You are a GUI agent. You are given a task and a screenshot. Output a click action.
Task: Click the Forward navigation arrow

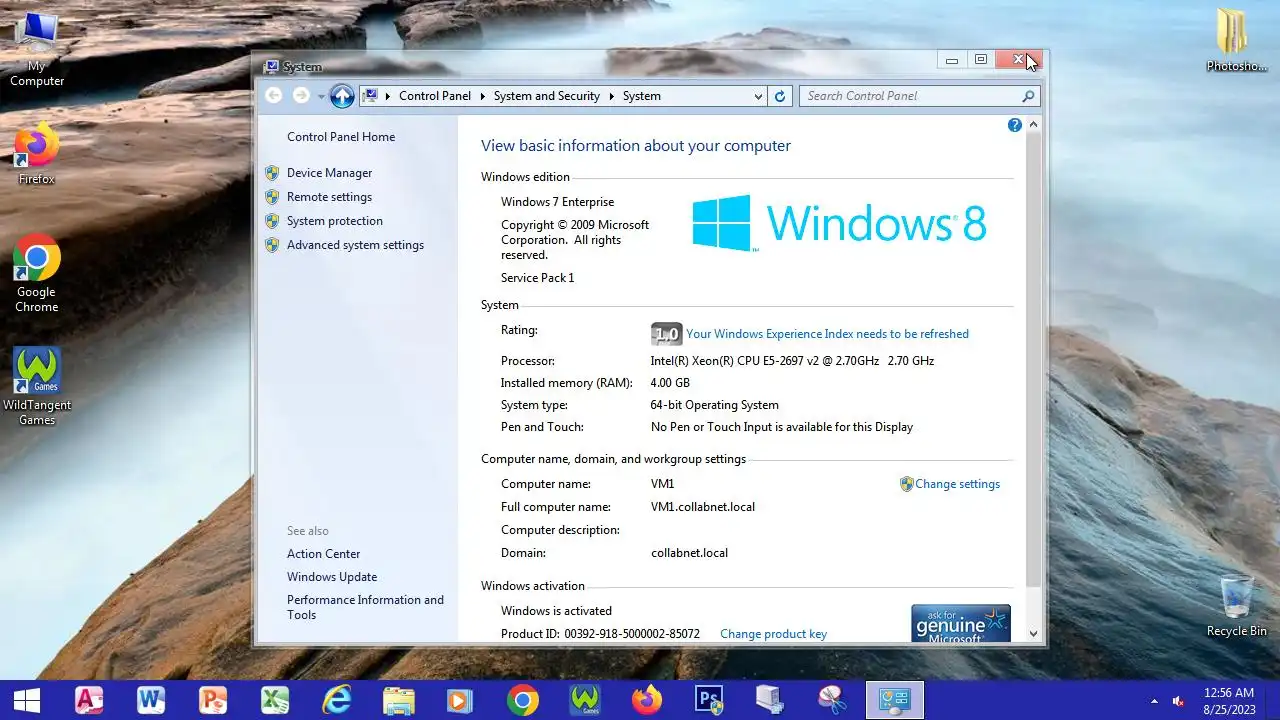[301, 96]
